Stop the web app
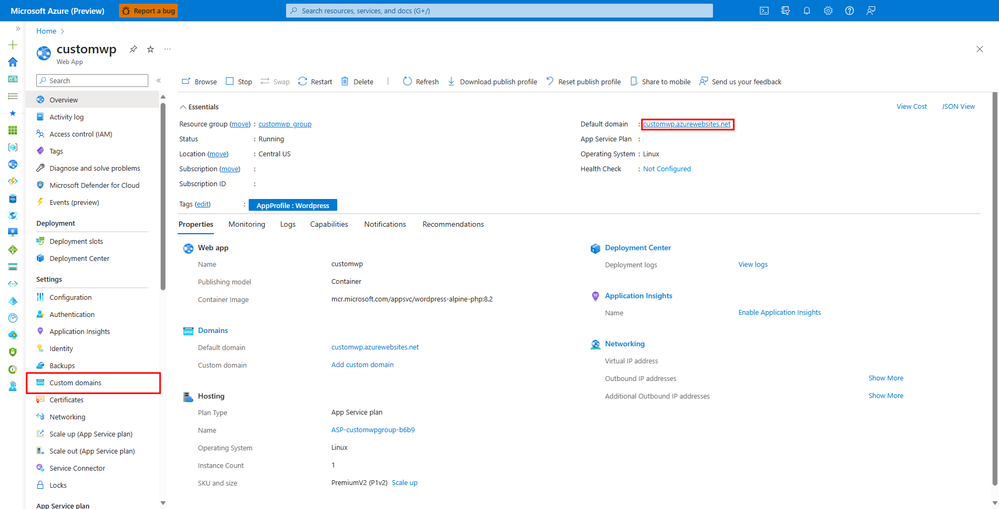The image size is (999, 509). [239, 82]
